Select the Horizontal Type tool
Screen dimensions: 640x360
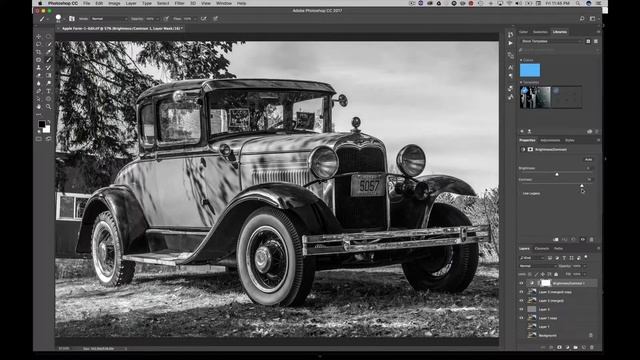(49, 91)
